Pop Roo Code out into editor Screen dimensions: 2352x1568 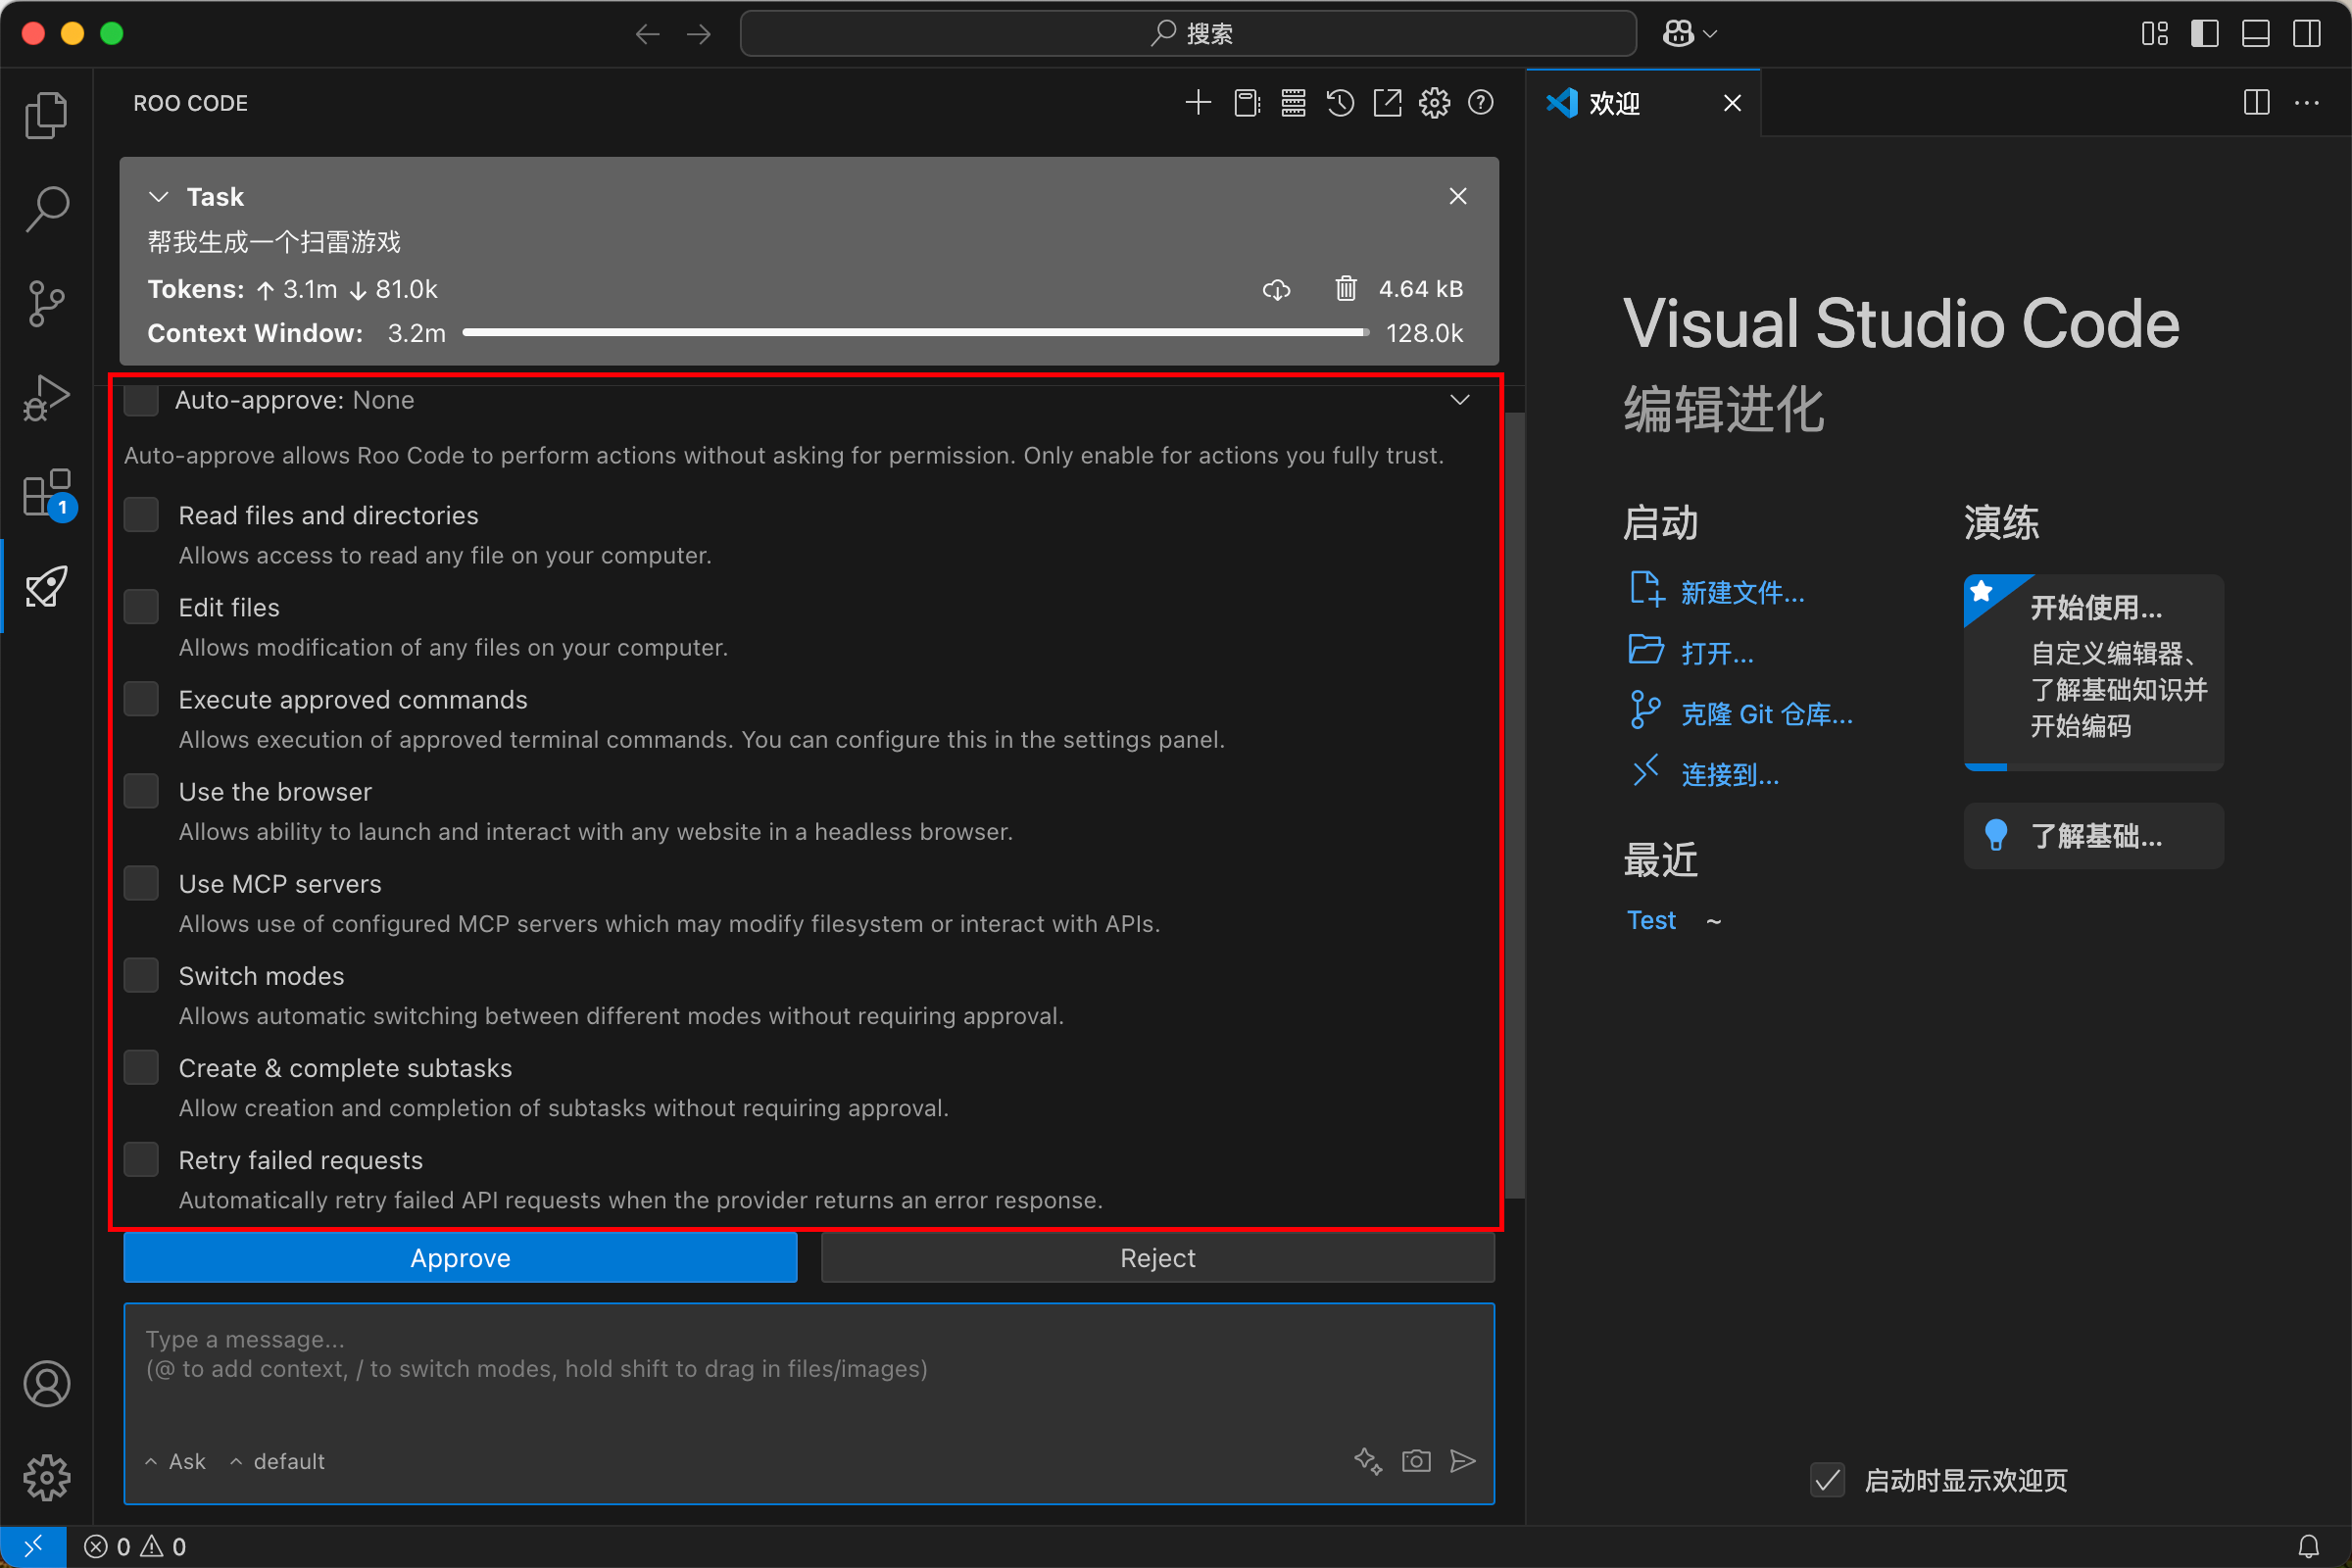click(1387, 102)
